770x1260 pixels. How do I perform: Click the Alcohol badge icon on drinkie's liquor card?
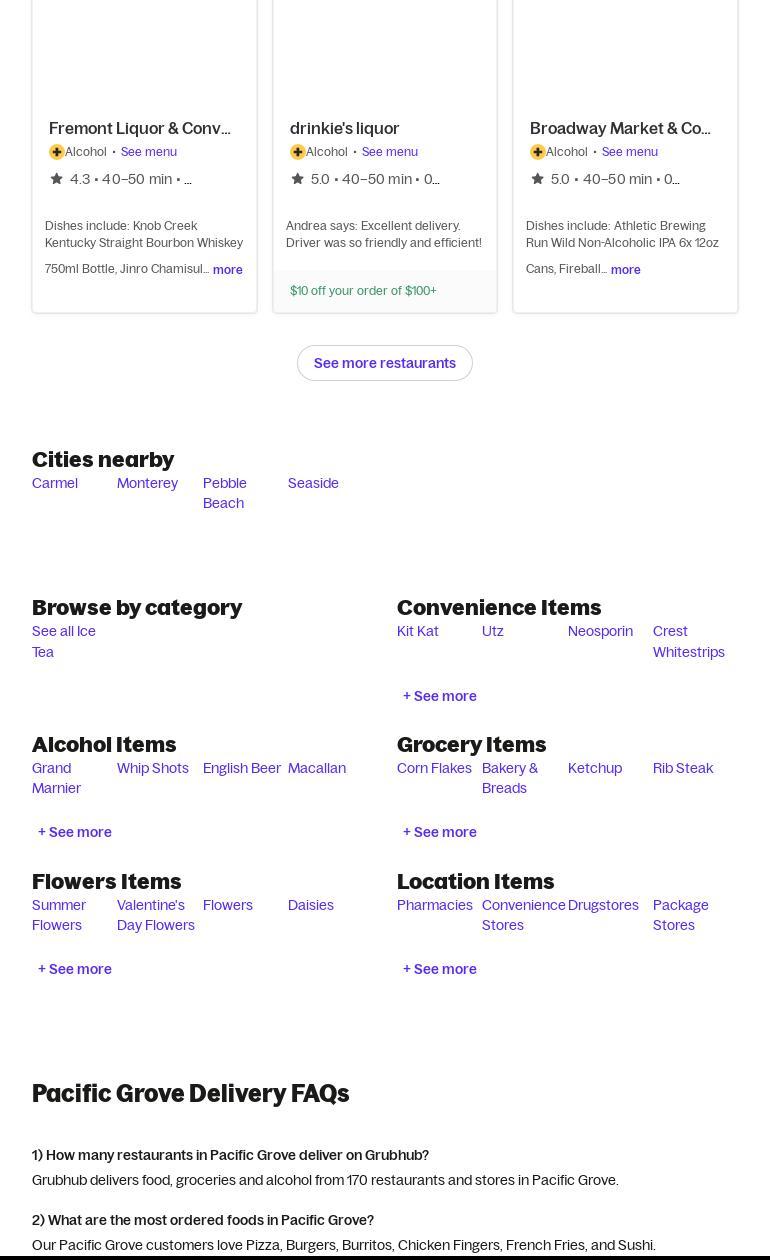pos(298,151)
